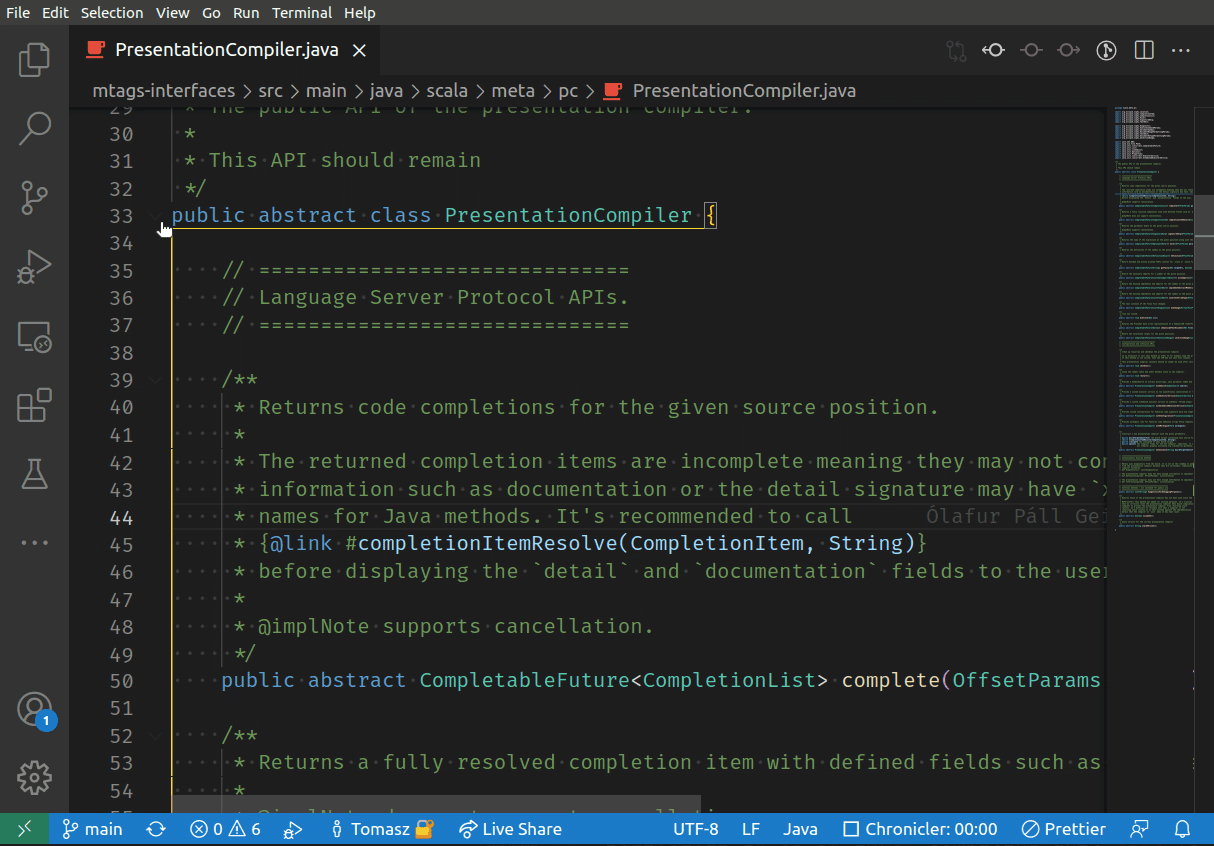The image size is (1214, 846).
Task: Click the dimmed compare changes icon
Action: pos(957,50)
